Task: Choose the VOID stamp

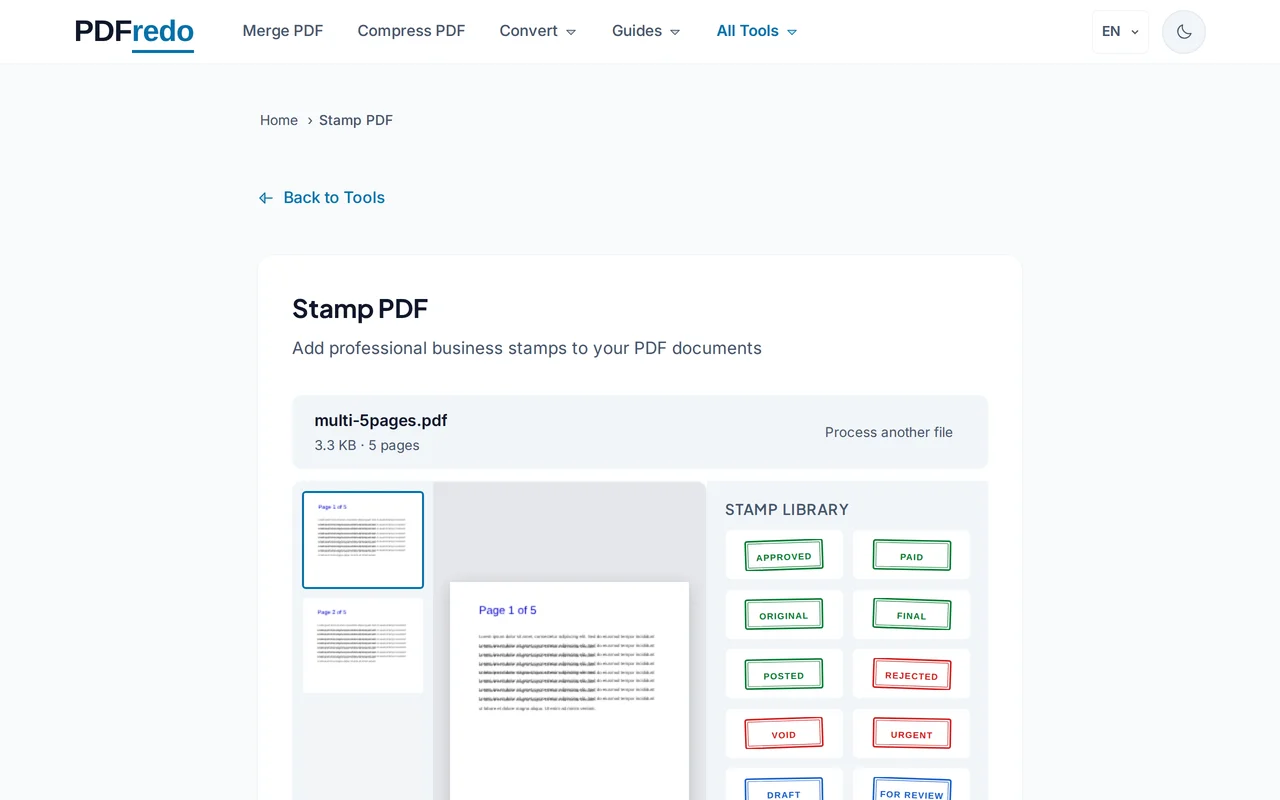Action: (x=784, y=733)
